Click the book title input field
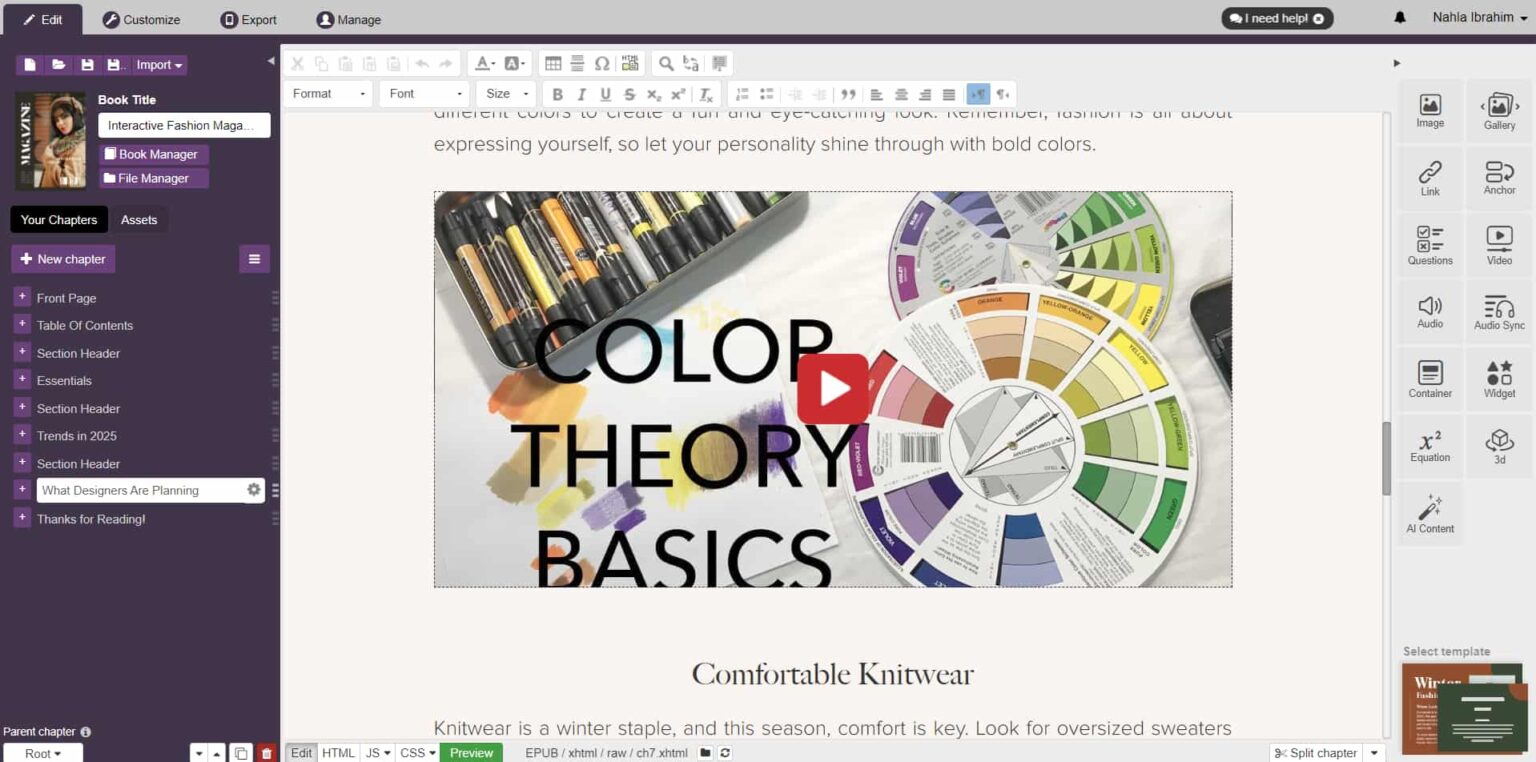Viewport: 1536px width, 762px height. coord(184,125)
